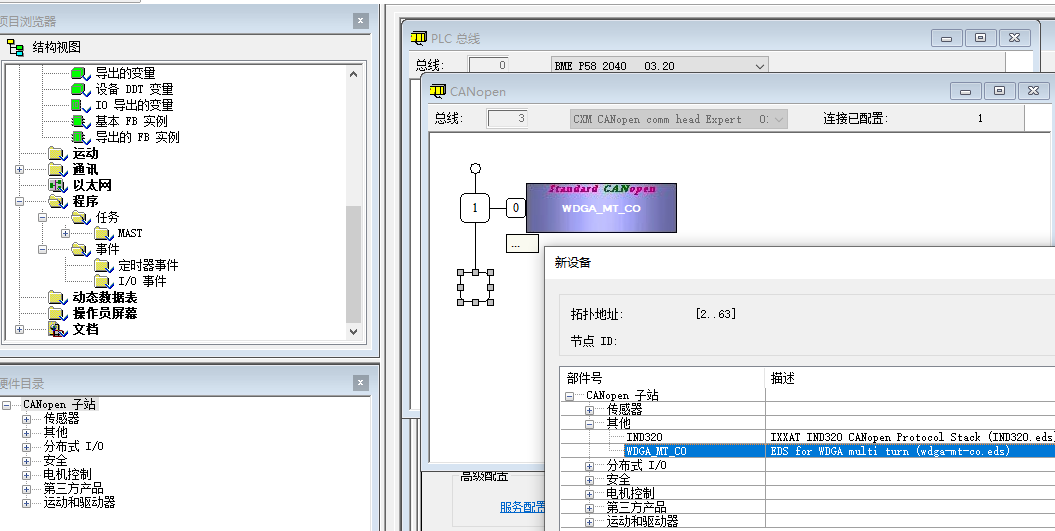Click the 任务 folder icon
Viewport: 1055px width, 531px height.
tap(81, 217)
